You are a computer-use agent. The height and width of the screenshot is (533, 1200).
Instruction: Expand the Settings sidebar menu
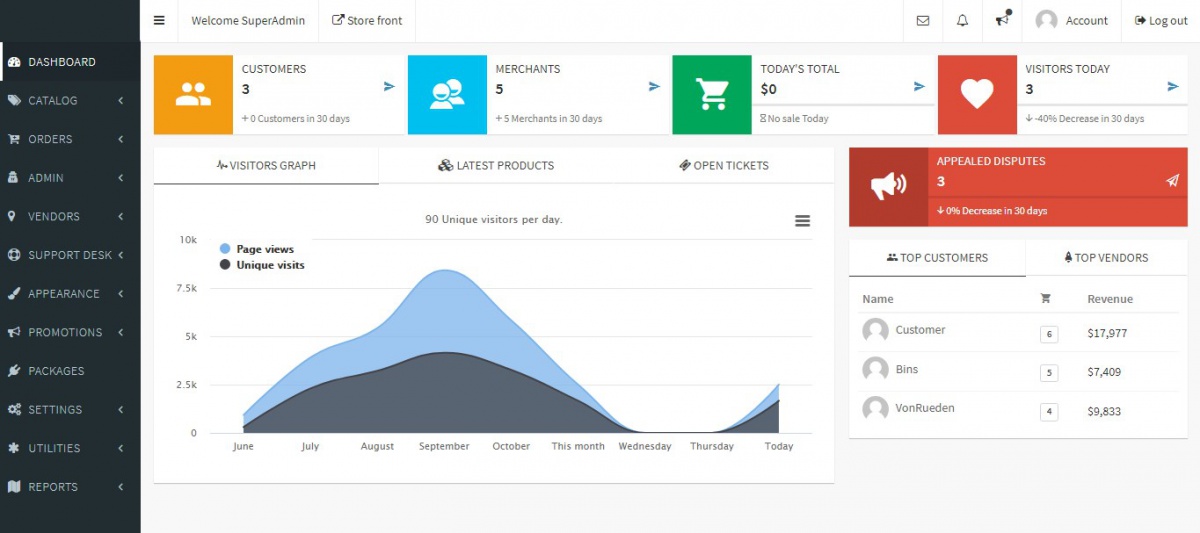click(x=69, y=409)
